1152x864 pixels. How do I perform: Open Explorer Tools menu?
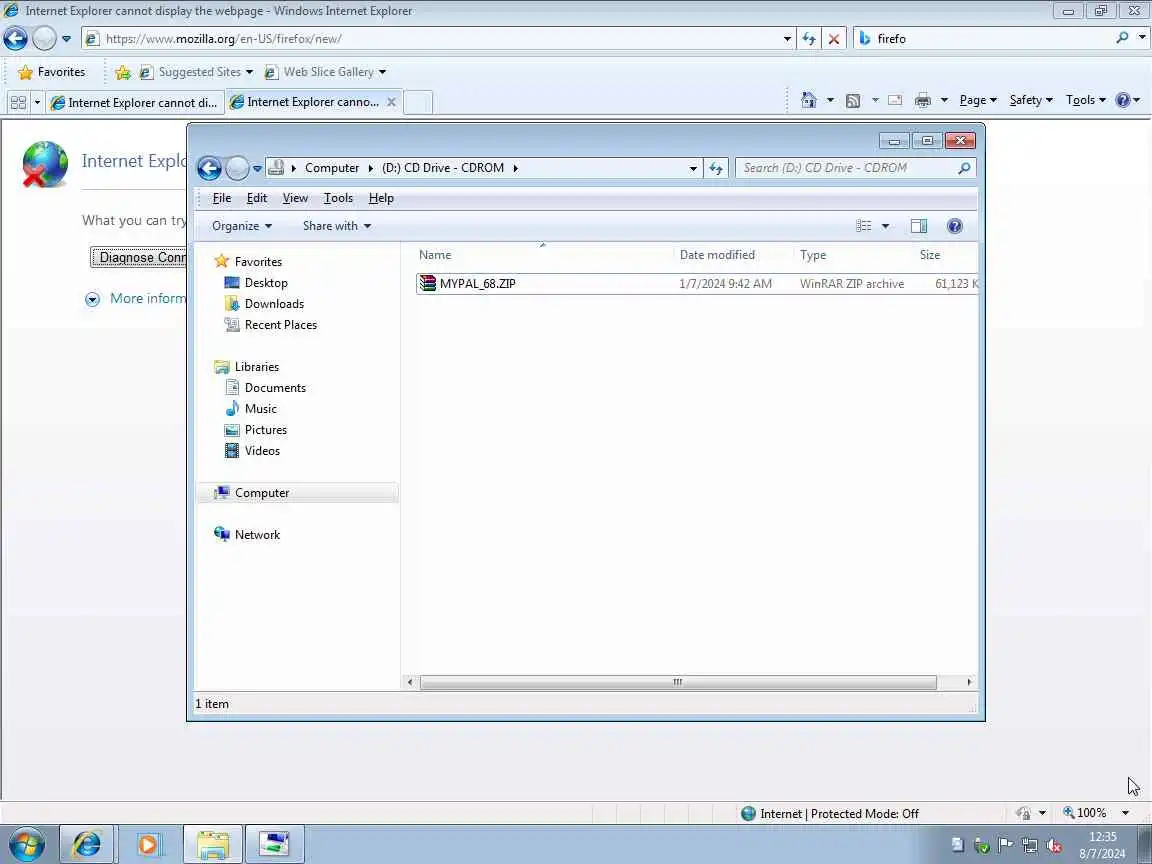coord(338,198)
